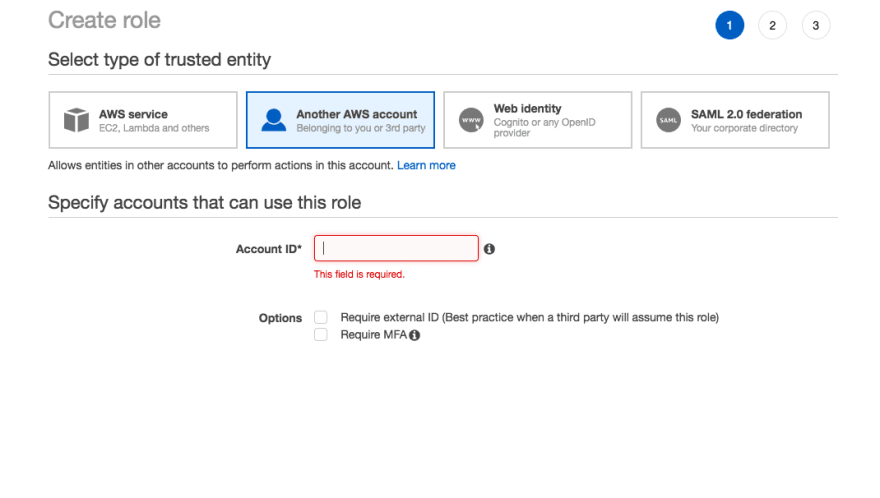The width and height of the screenshot is (880, 498).
Task: Click the 'Create role' page title
Action: [104, 20]
